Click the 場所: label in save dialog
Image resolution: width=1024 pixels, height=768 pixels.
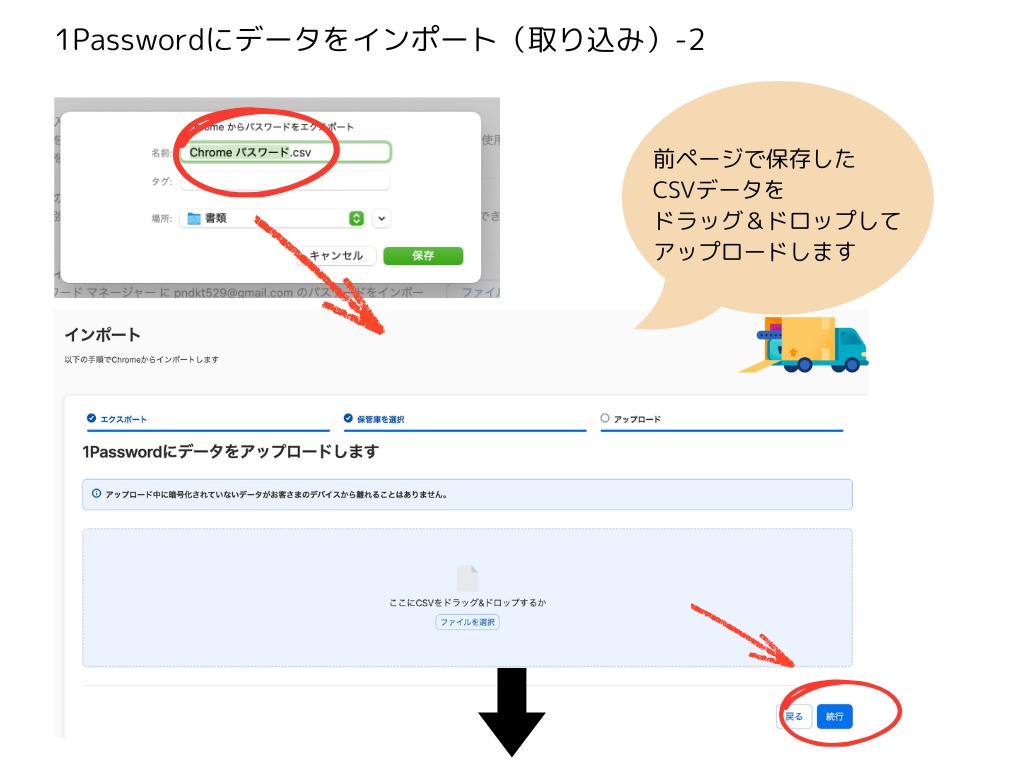point(161,219)
